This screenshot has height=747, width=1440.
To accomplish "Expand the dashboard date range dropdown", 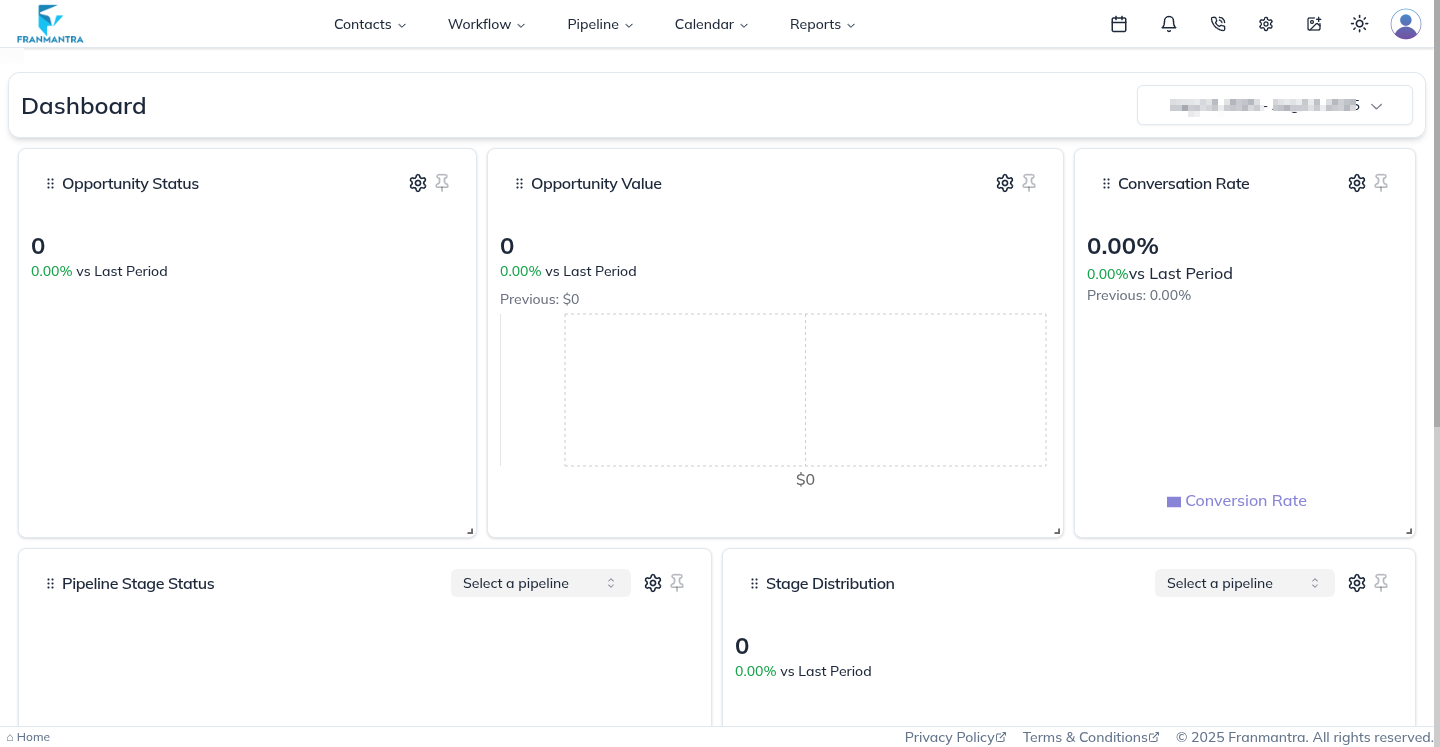I will (1274, 105).
